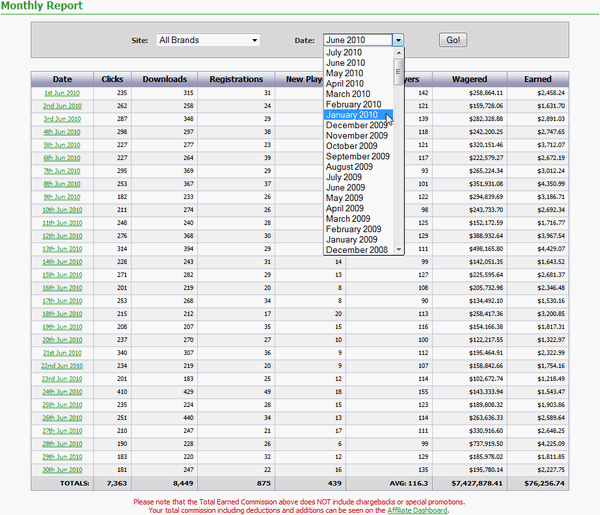Image resolution: width=600 pixels, height=515 pixels.
Task: Open the 21st Jun 2010 link
Action: pyautogui.click(x=62, y=353)
